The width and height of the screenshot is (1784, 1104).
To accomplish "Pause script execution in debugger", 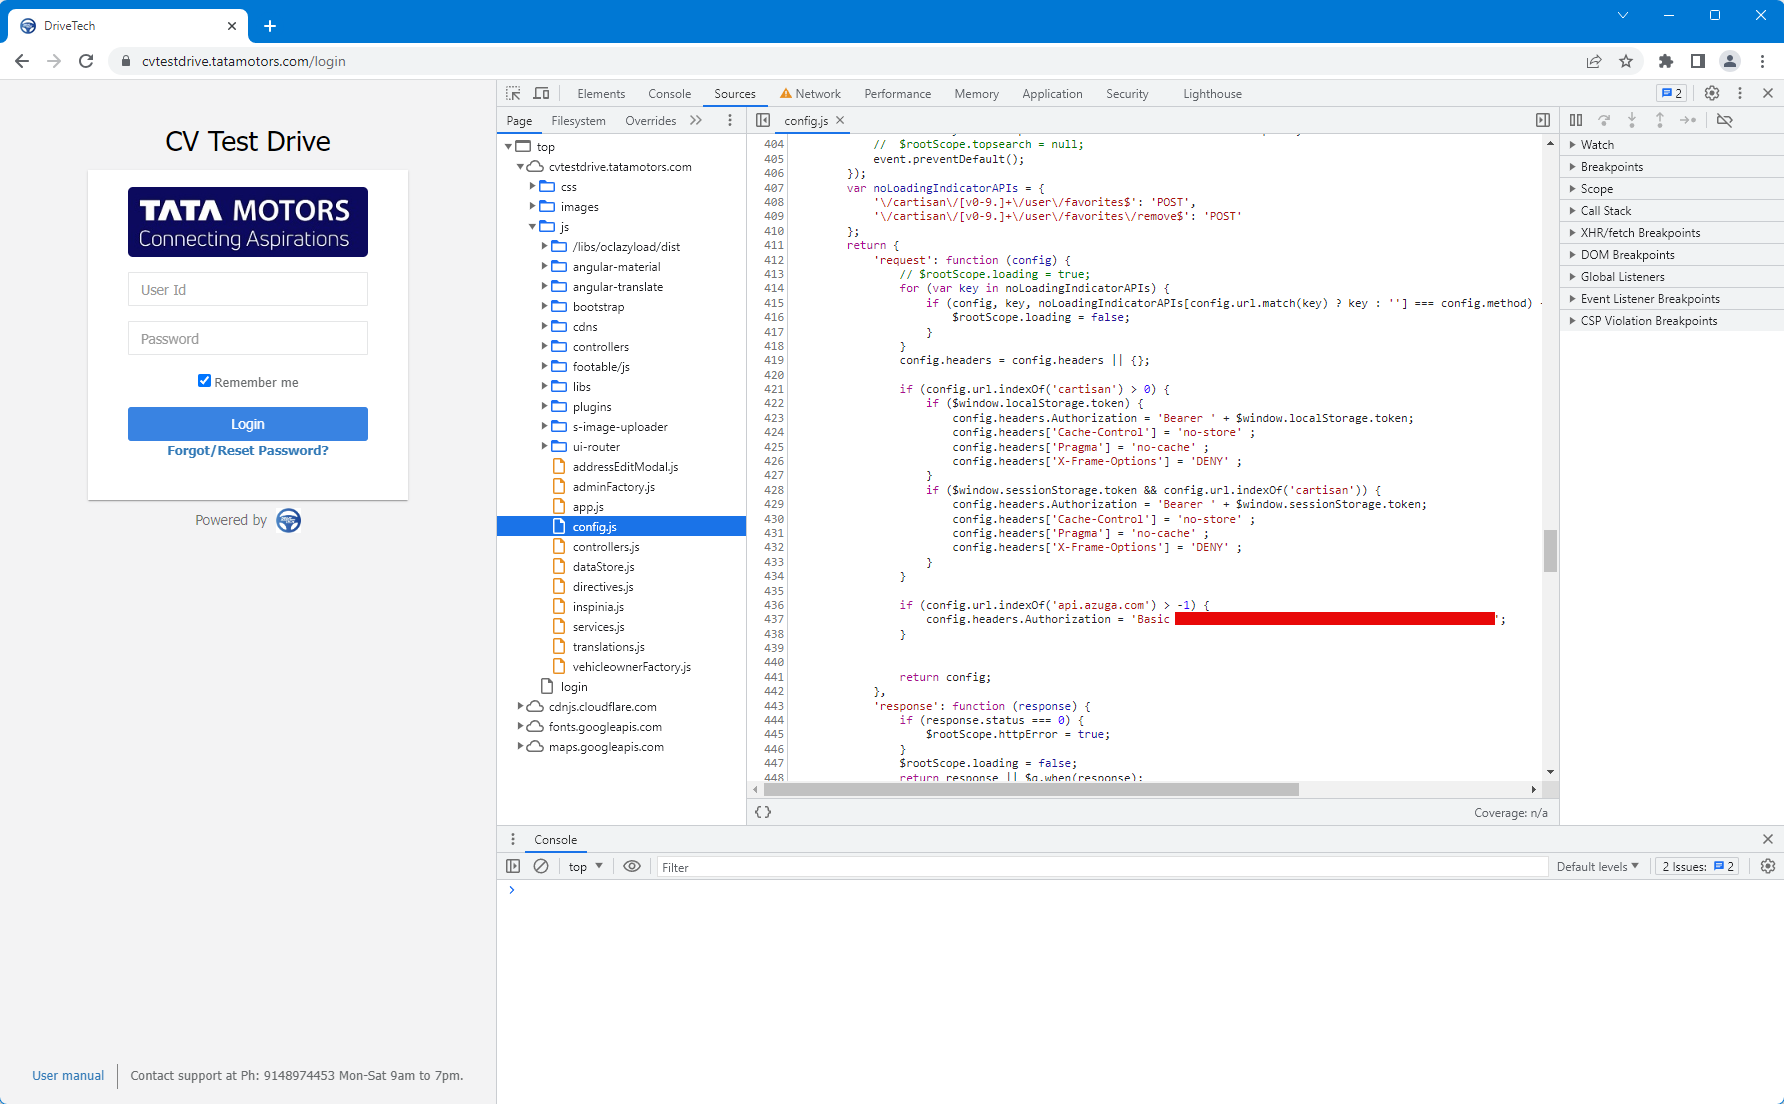I will coord(1576,120).
